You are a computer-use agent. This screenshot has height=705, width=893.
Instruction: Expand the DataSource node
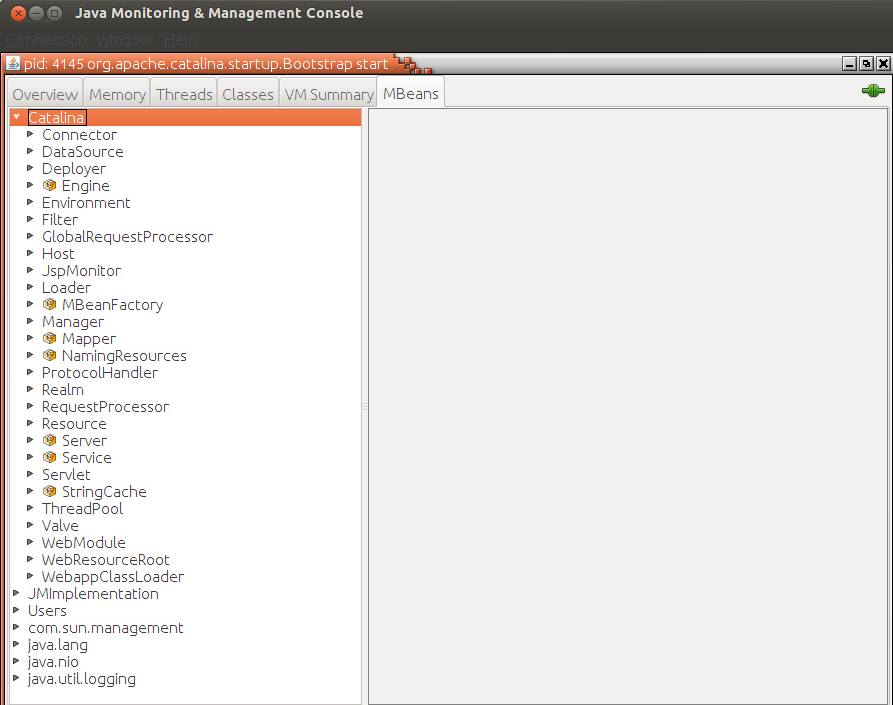[30, 151]
